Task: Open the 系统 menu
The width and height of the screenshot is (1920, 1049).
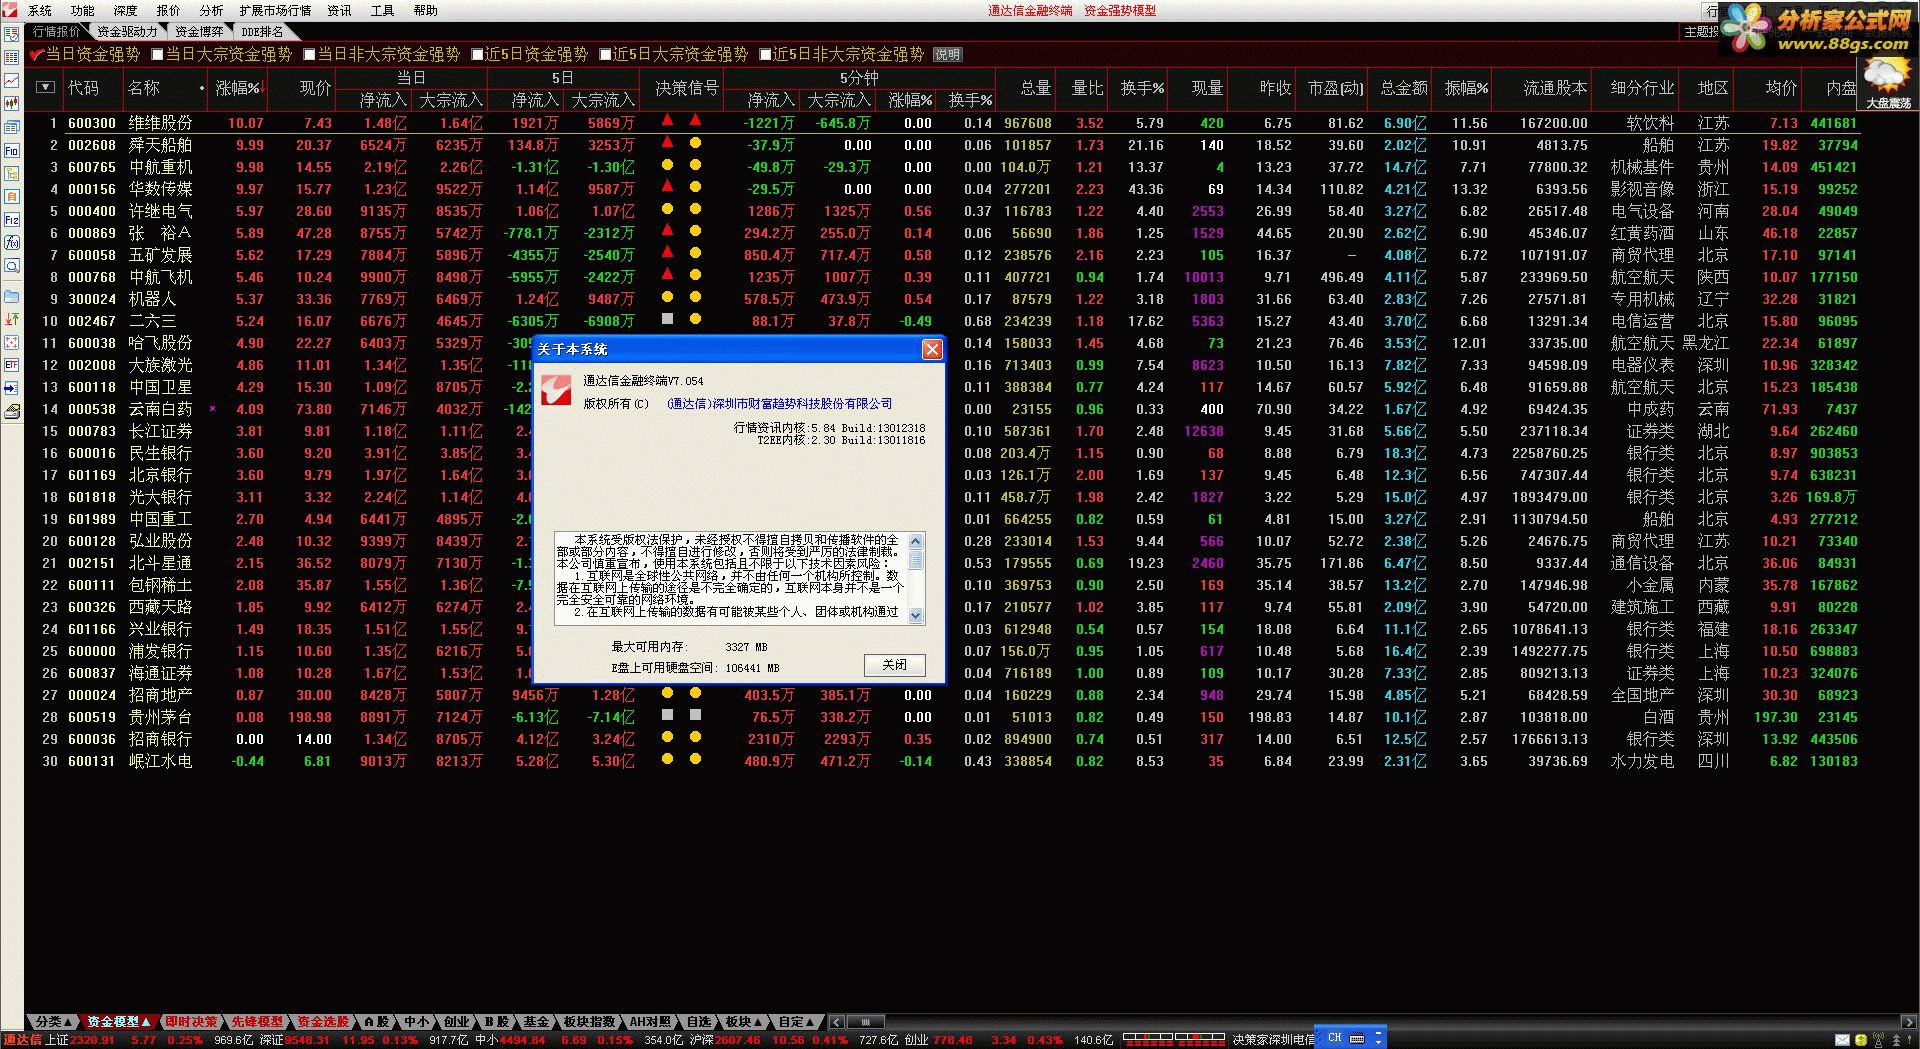Action: [40, 10]
